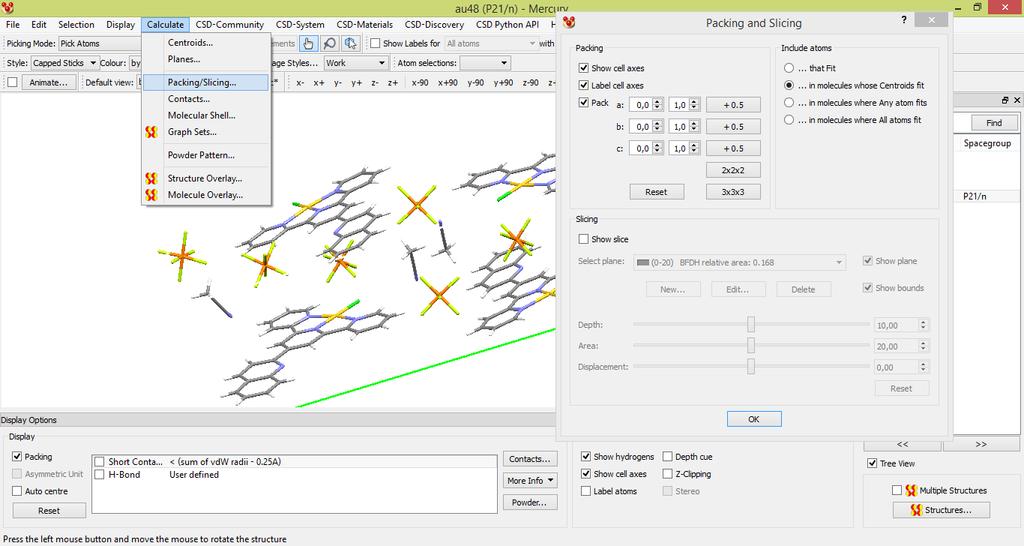Click the z- view toolbar button
The width and height of the screenshot is (1024, 546).
click(375, 83)
